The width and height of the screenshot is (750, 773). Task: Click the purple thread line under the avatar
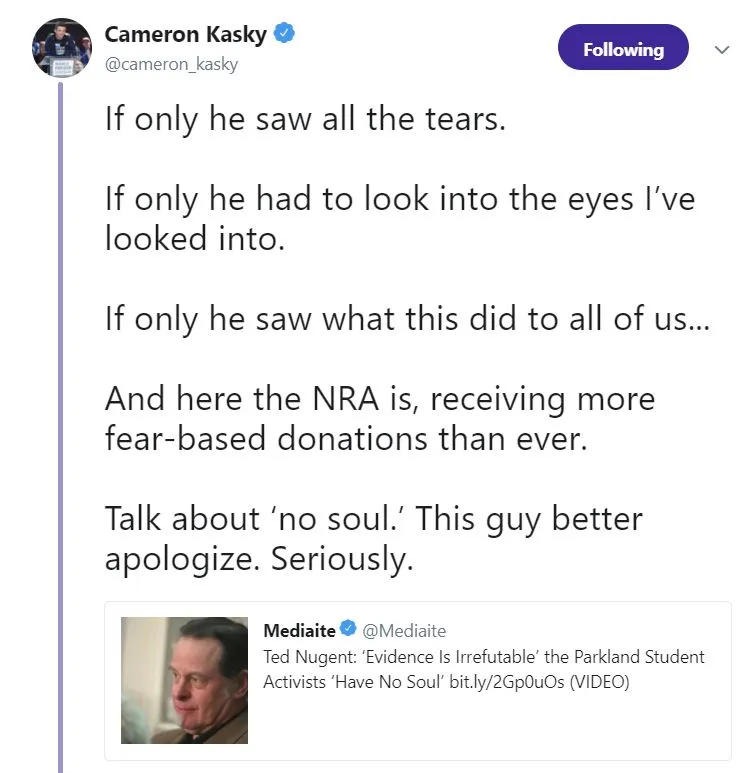(62, 400)
